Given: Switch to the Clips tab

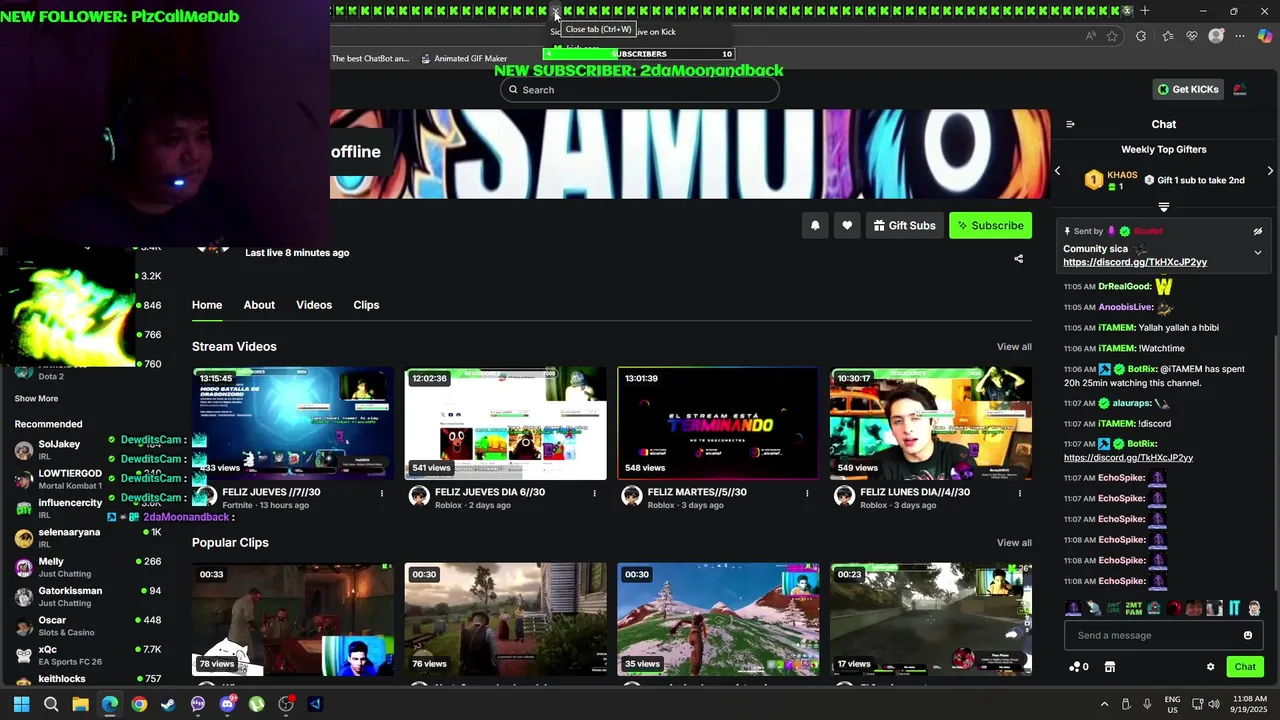Looking at the screenshot, I should coord(366,305).
